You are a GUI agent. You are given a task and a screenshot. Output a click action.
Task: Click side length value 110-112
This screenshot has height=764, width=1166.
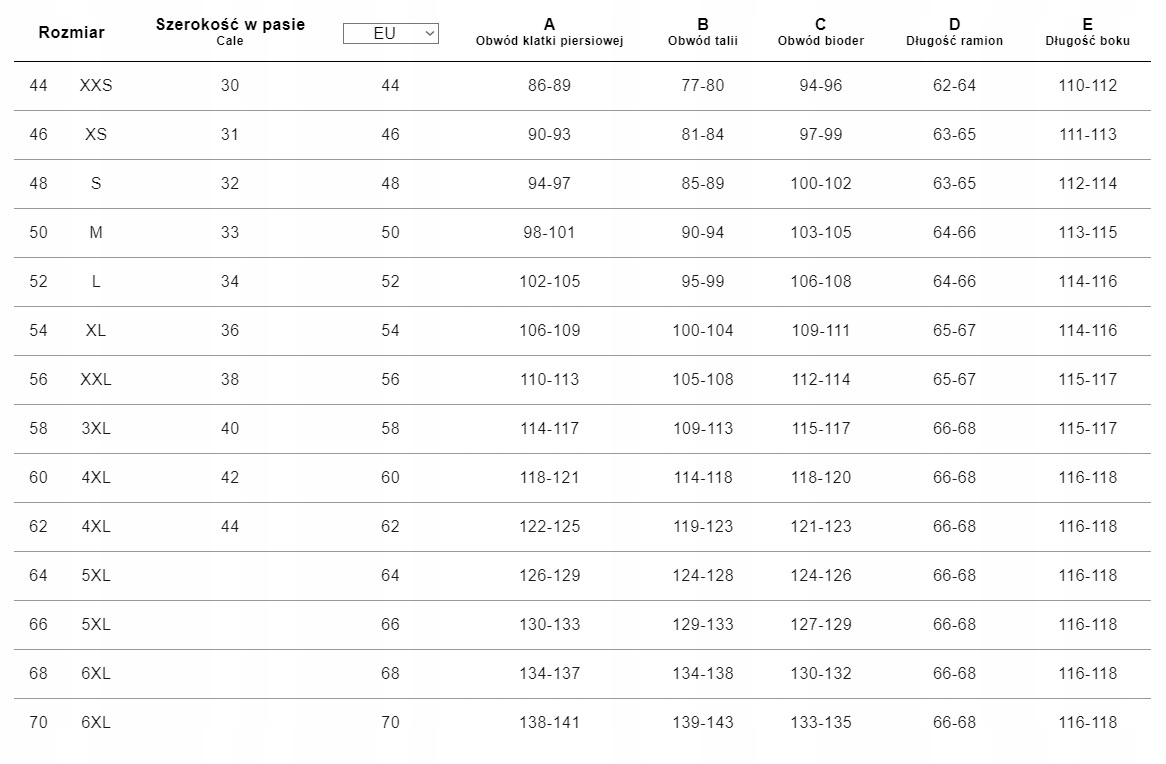pyautogui.click(x=1087, y=86)
